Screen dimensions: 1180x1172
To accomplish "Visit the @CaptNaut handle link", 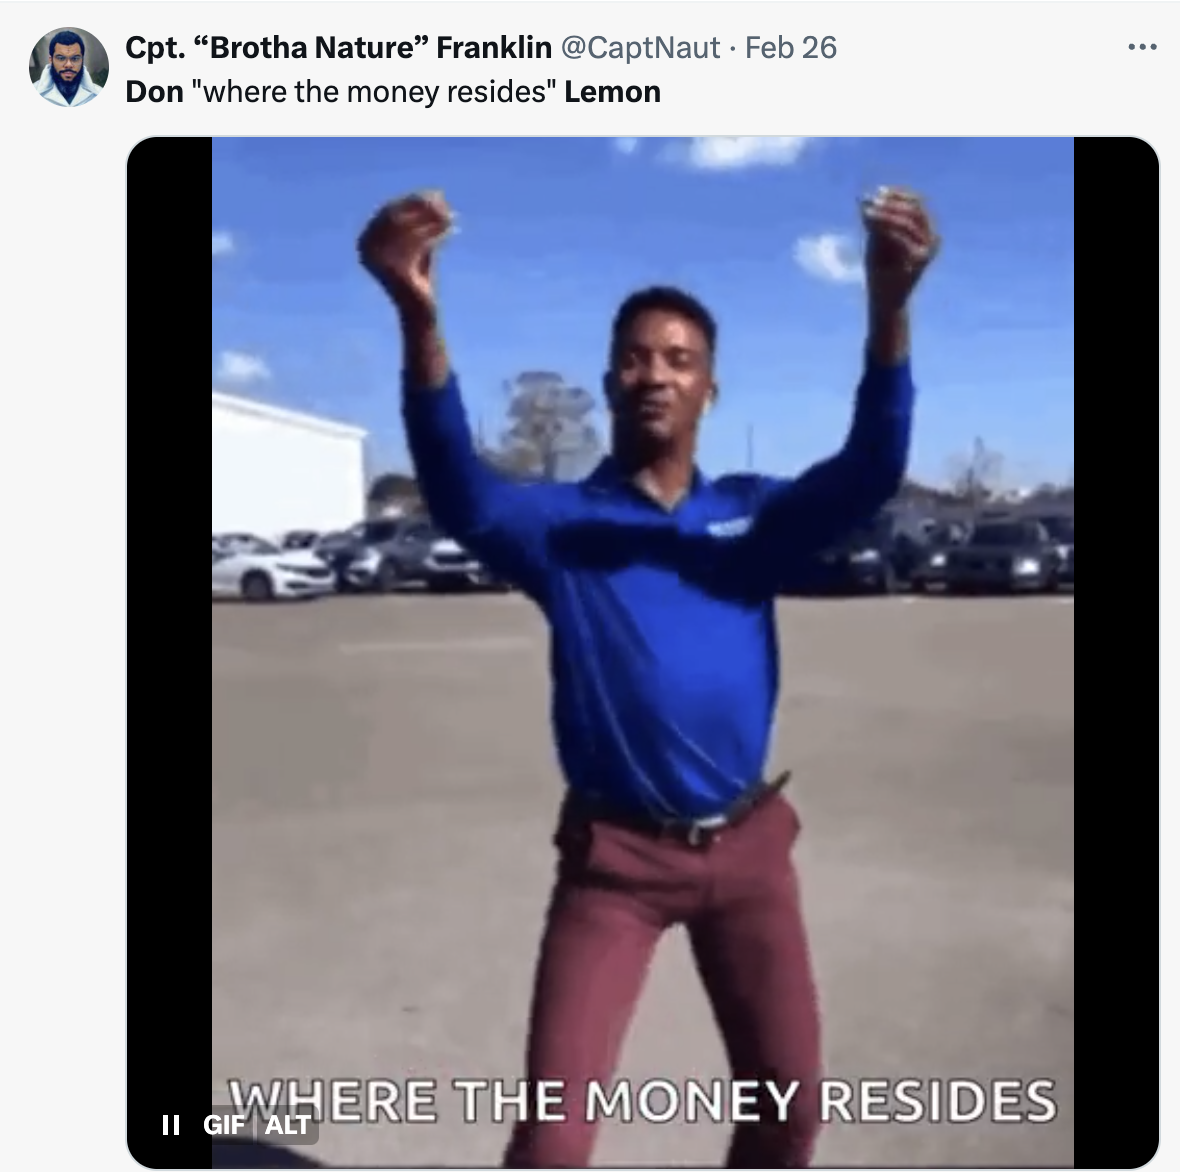I will click(640, 47).
